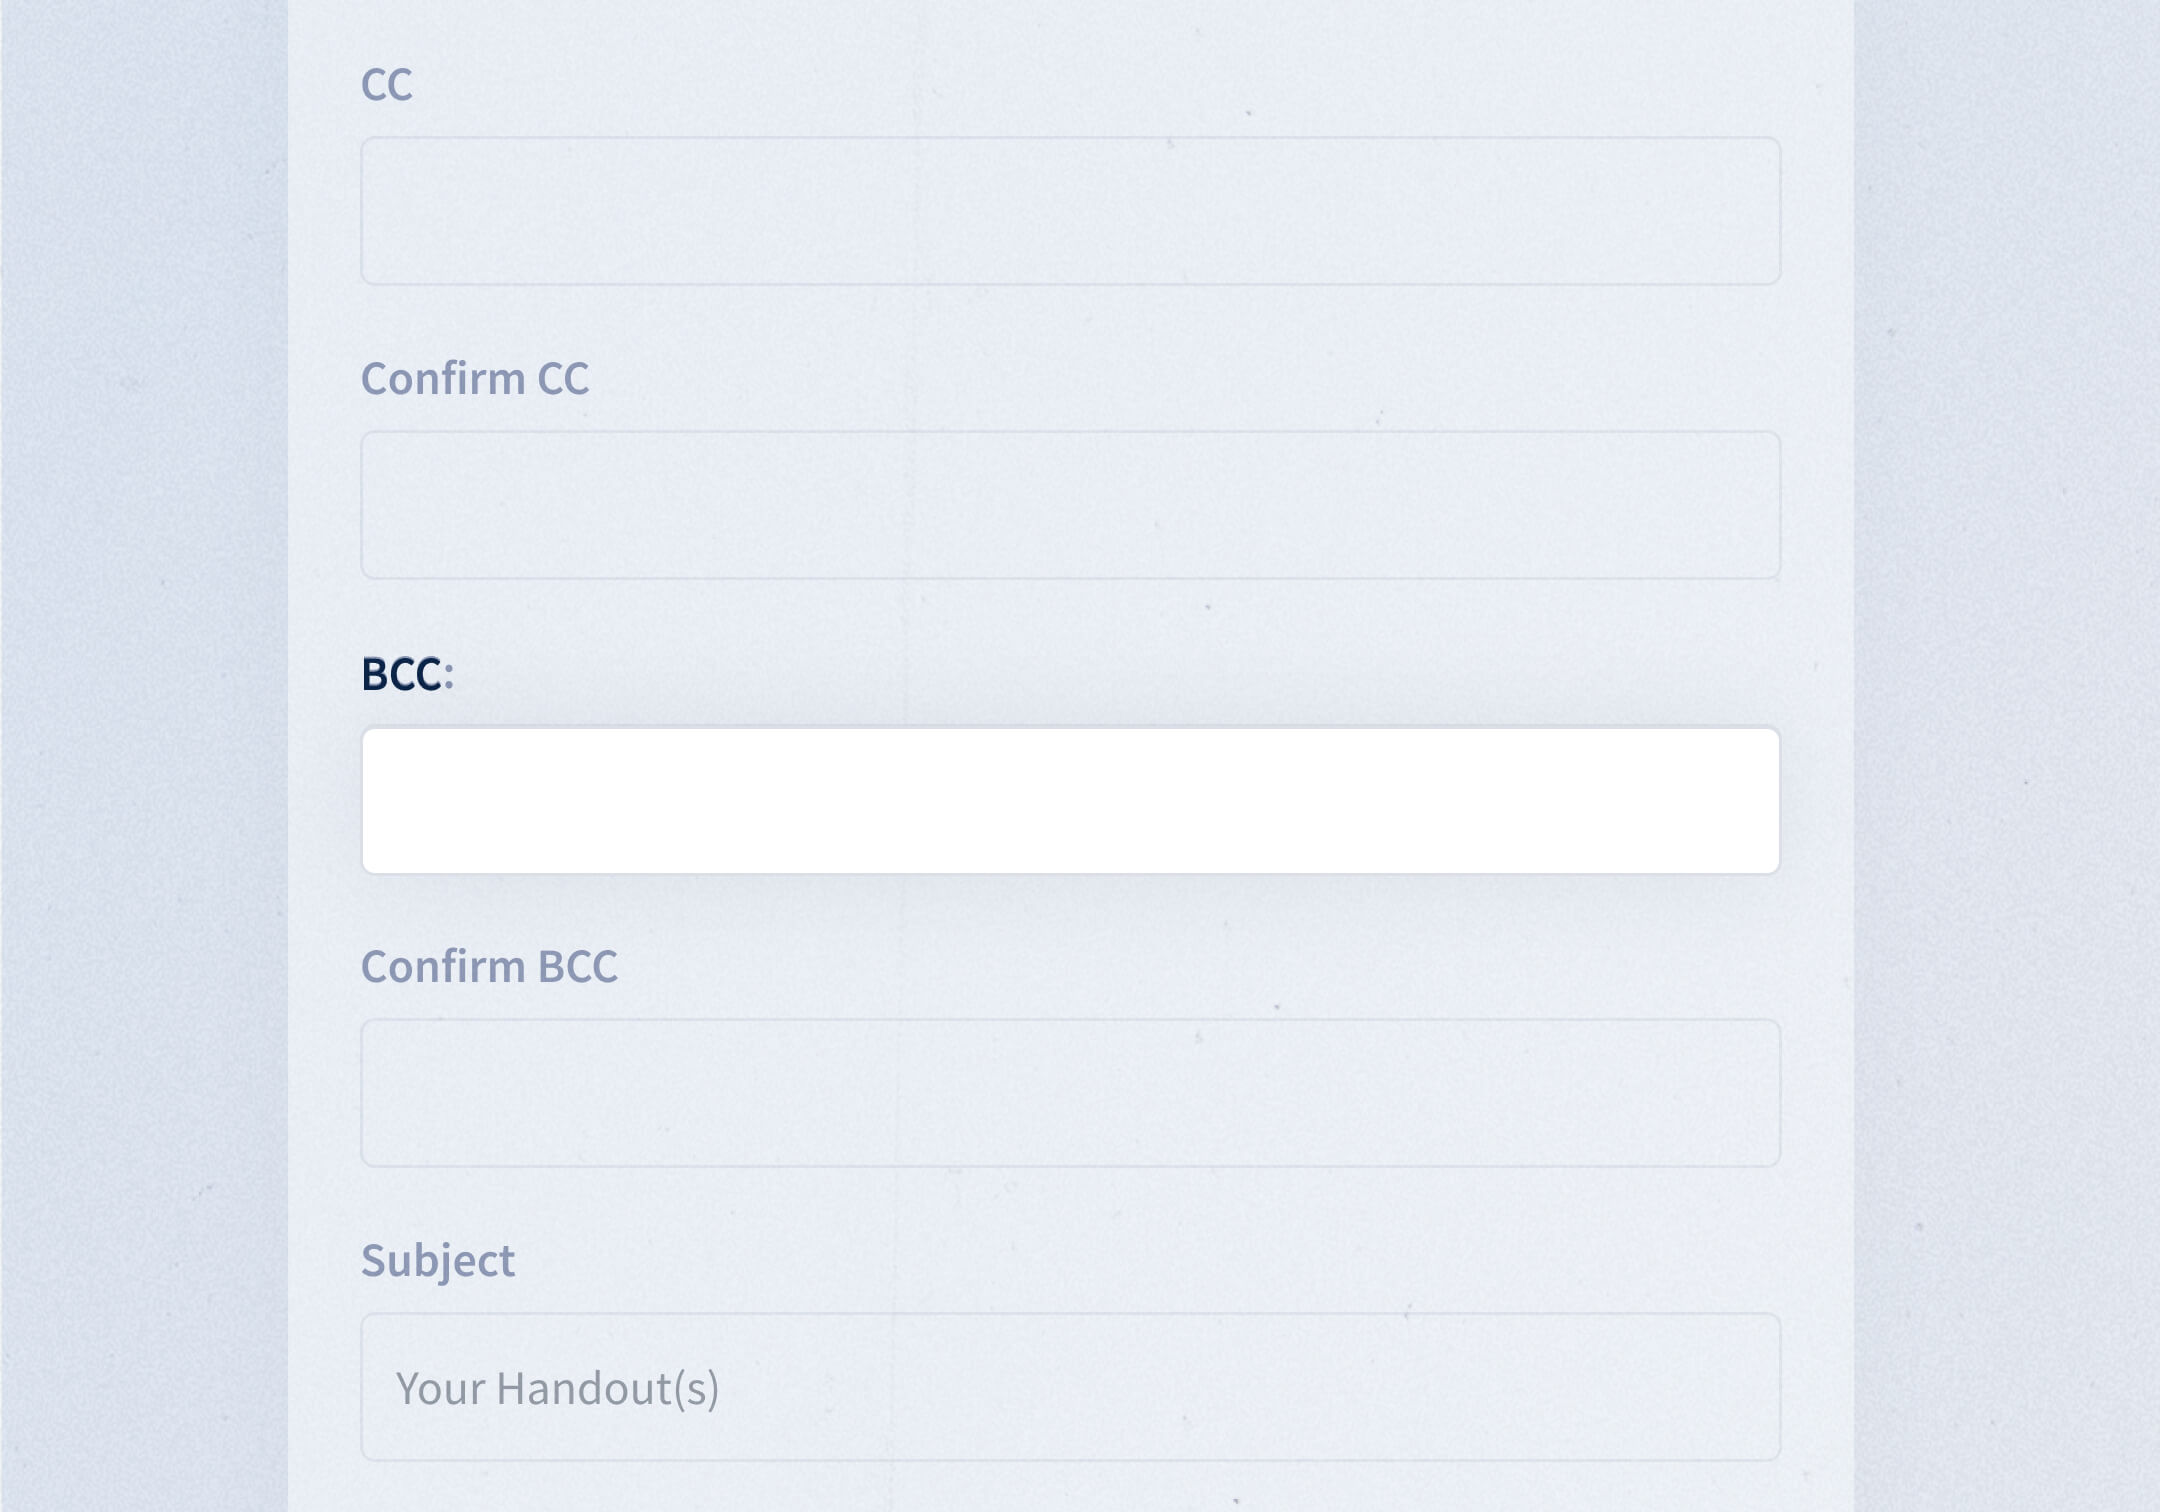Select the Confirm BCC text field
Image resolution: width=2160 pixels, height=1512 pixels.
click(x=1070, y=1093)
